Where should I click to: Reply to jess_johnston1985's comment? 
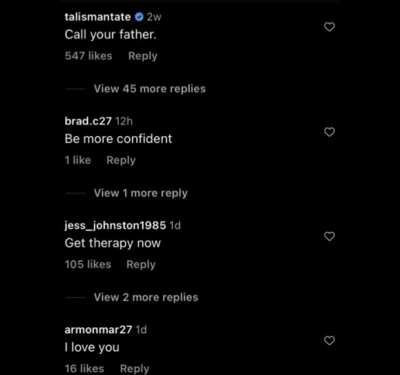click(141, 265)
